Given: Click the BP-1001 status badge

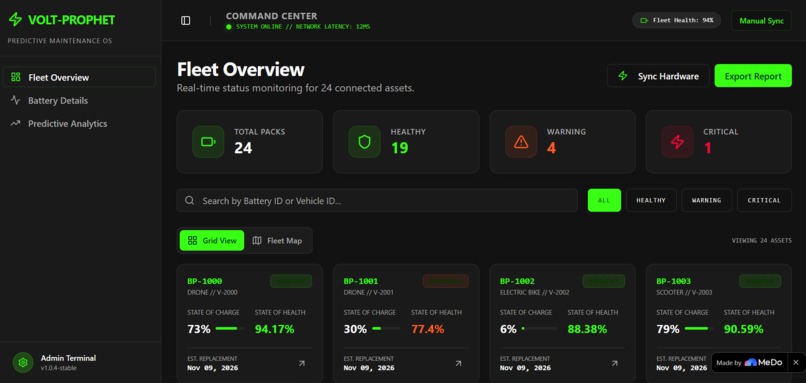Looking at the screenshot, I should coord(446,281).
